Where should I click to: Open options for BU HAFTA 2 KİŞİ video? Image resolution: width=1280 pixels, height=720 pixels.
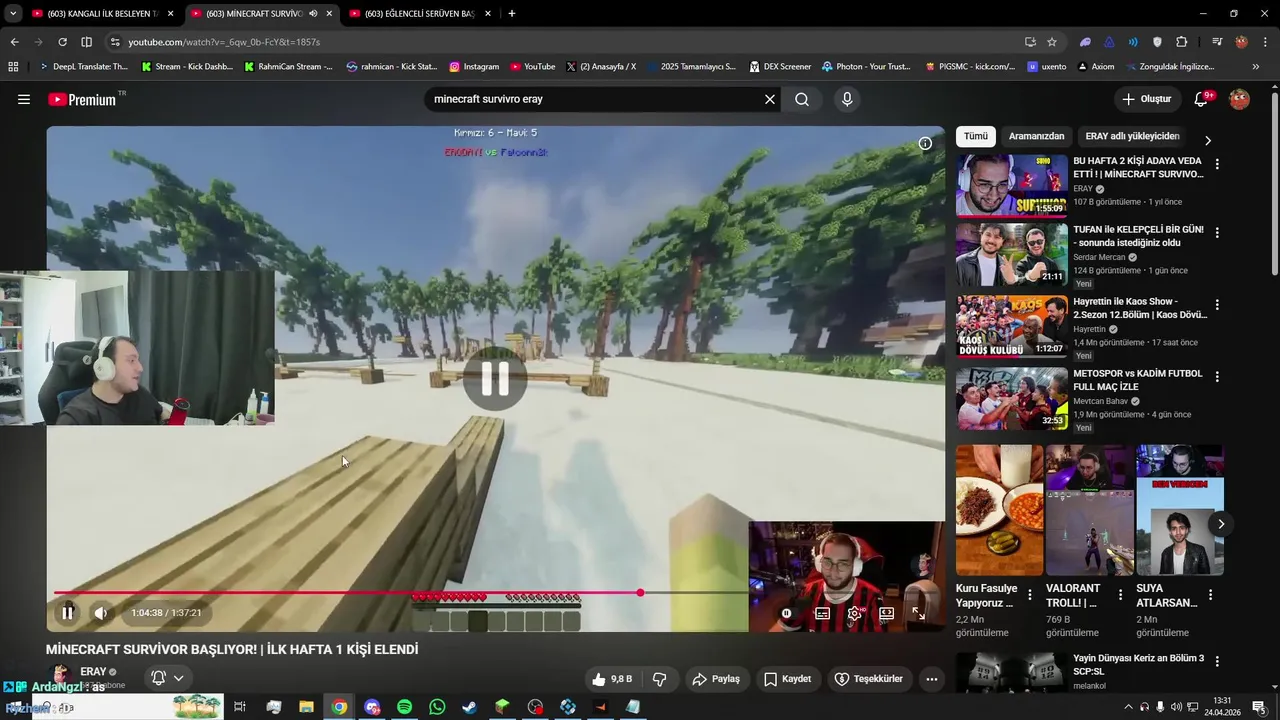[x=1217, y=164]
